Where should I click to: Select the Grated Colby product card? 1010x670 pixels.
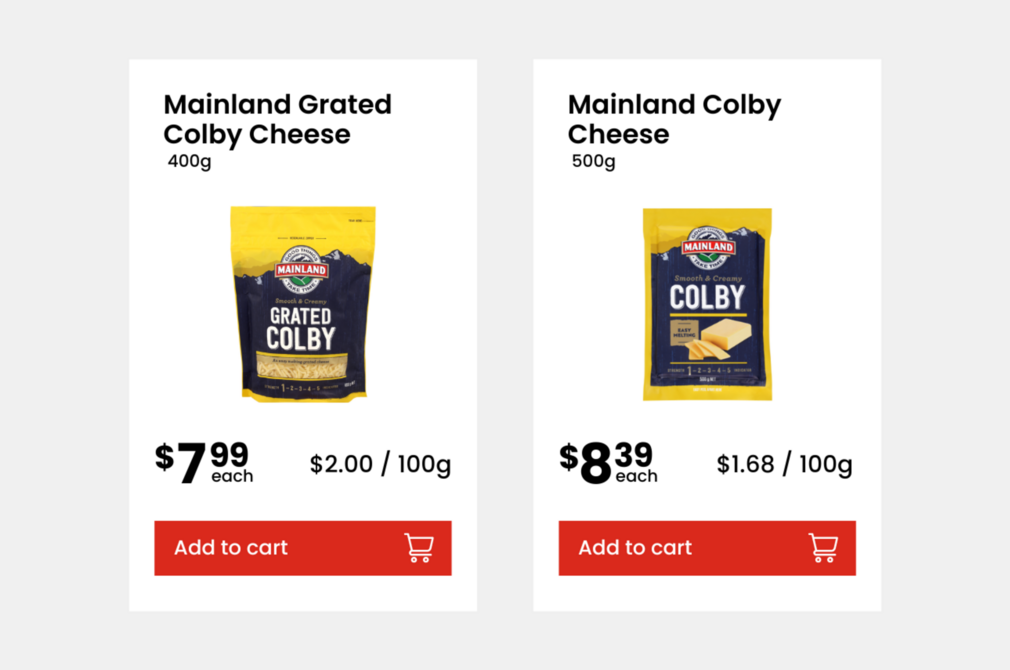click(x=302, y=335)
